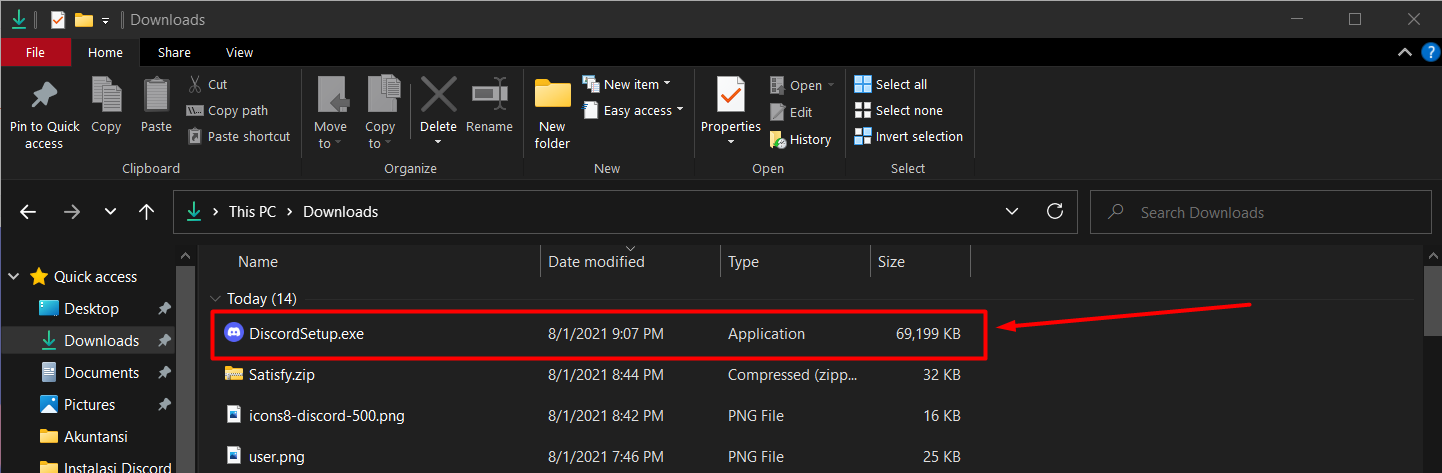Image resolution: width=1442 pixels, height=473 pixels.
Task: Click Downloads in address breadcrumb
Action: click(341, 212)
